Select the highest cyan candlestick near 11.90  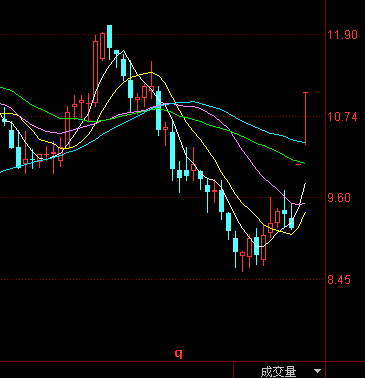pyautogui.click(x=109, y=37)
